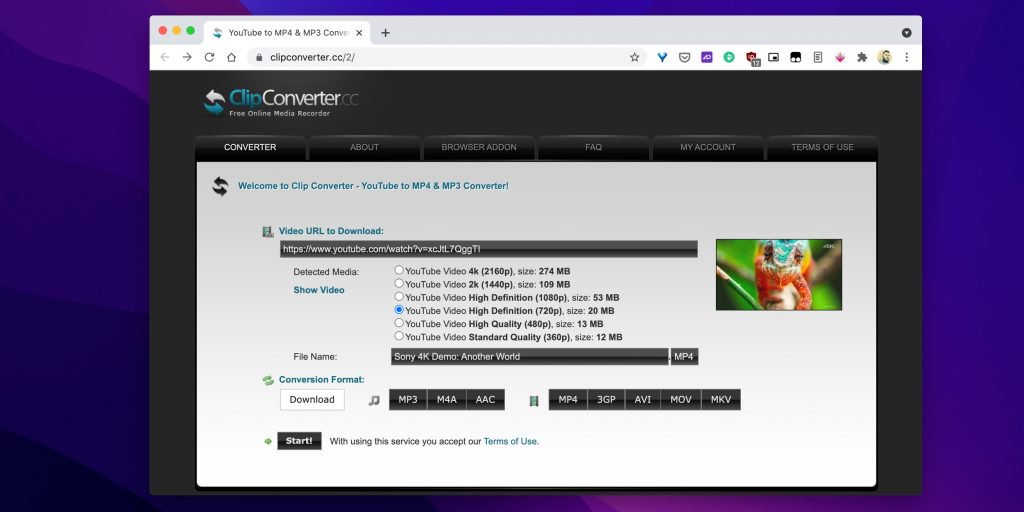The image size is (1024, 512).
Task: Expand the tab search arrow in title bar
Action: pos(906,32)
